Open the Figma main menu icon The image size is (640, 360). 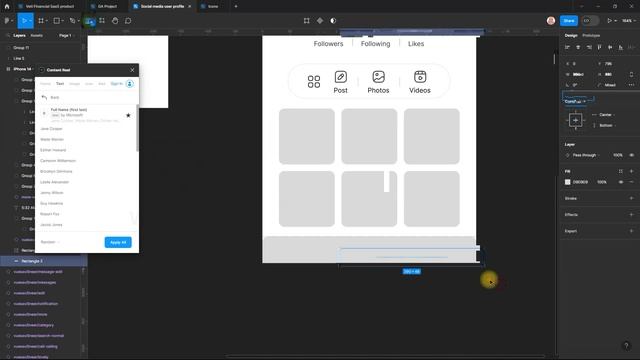point(8,20)
